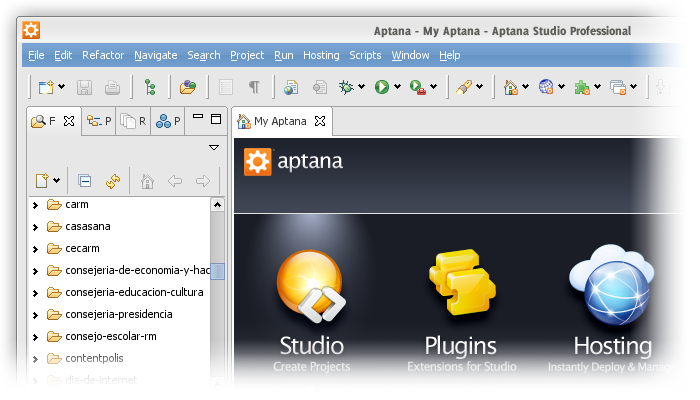The height and width of the screenshot is (400, 700).
Task: Click the file tree scrollbar up arrow
Action: [217, 205]
